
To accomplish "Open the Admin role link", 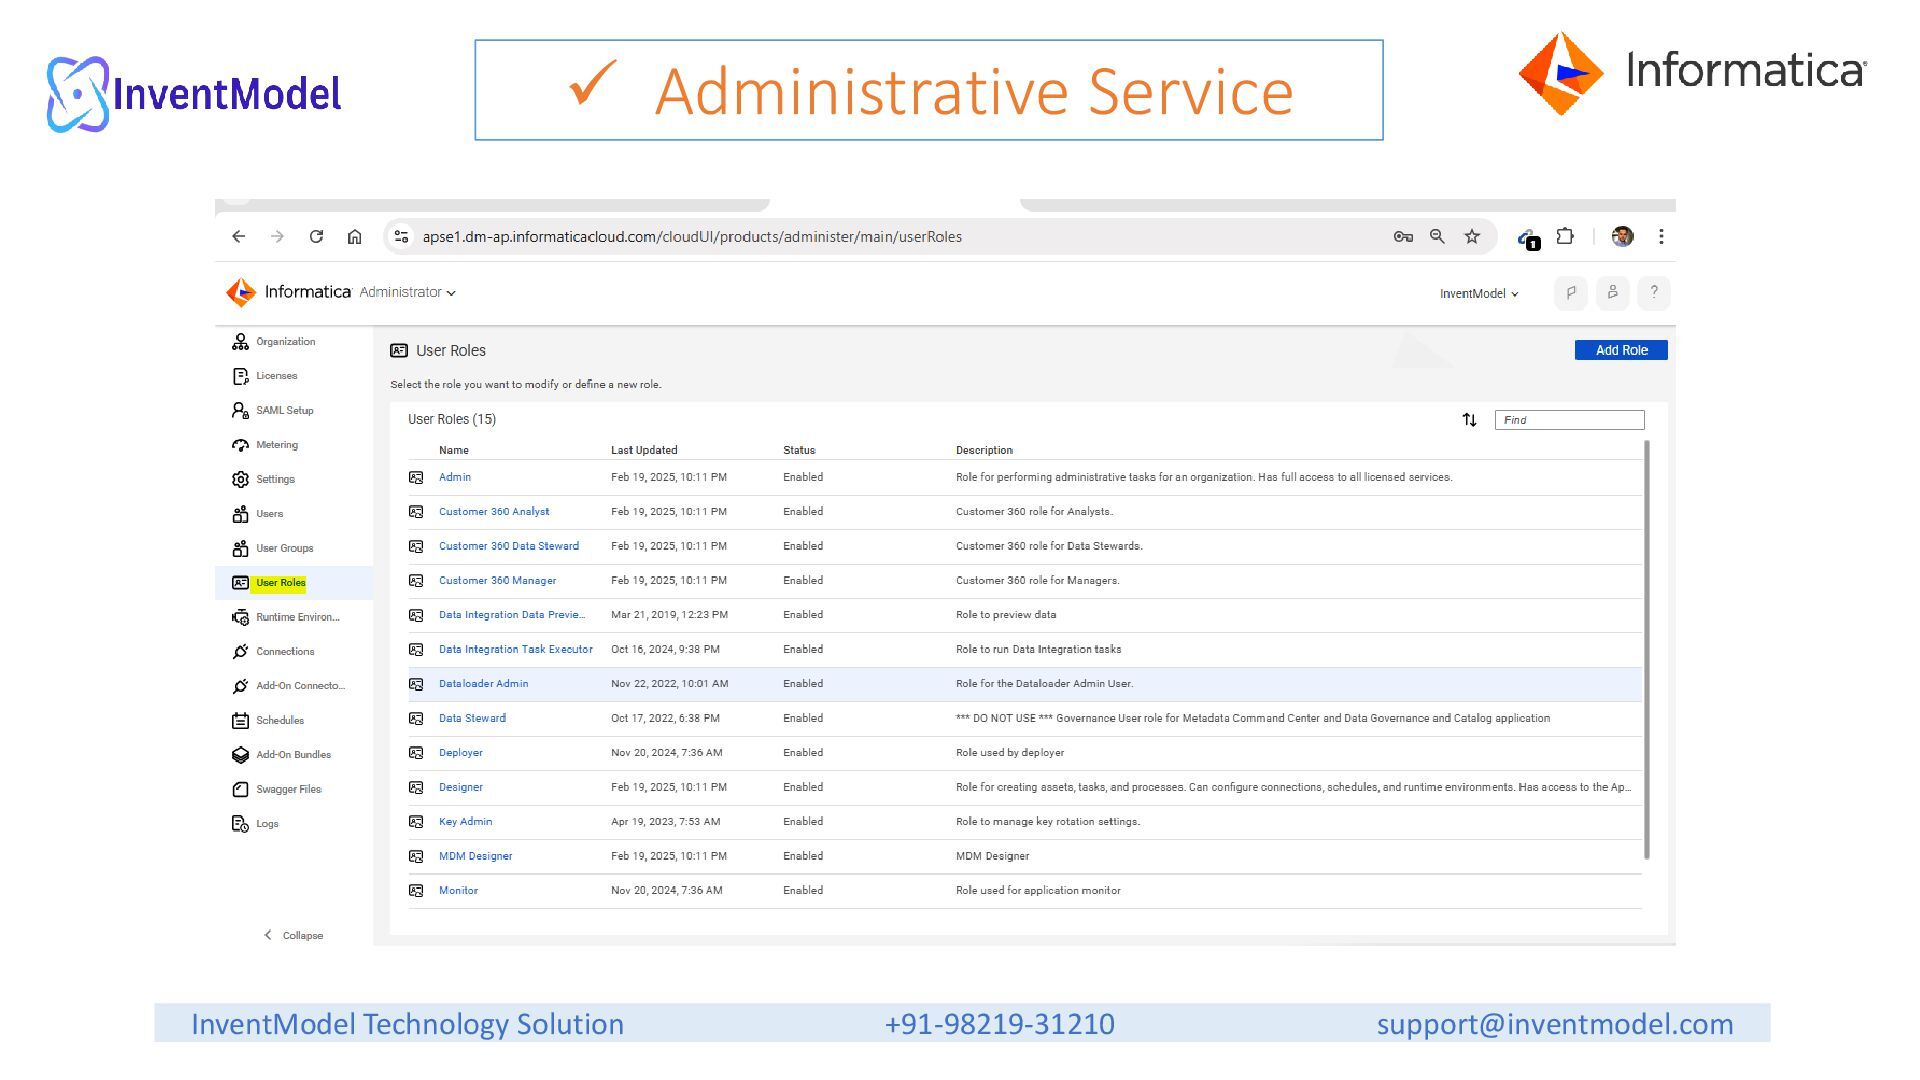I will 455,478.
